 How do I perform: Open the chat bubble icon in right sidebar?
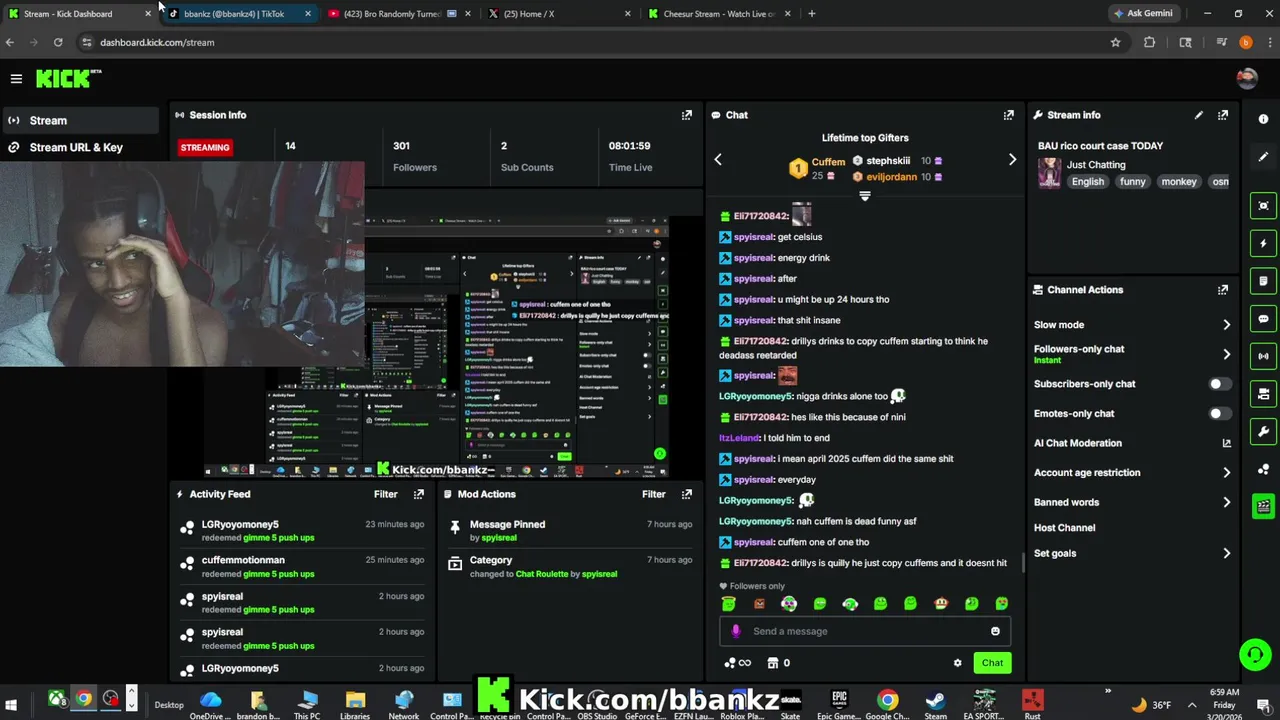(1263, 319)
